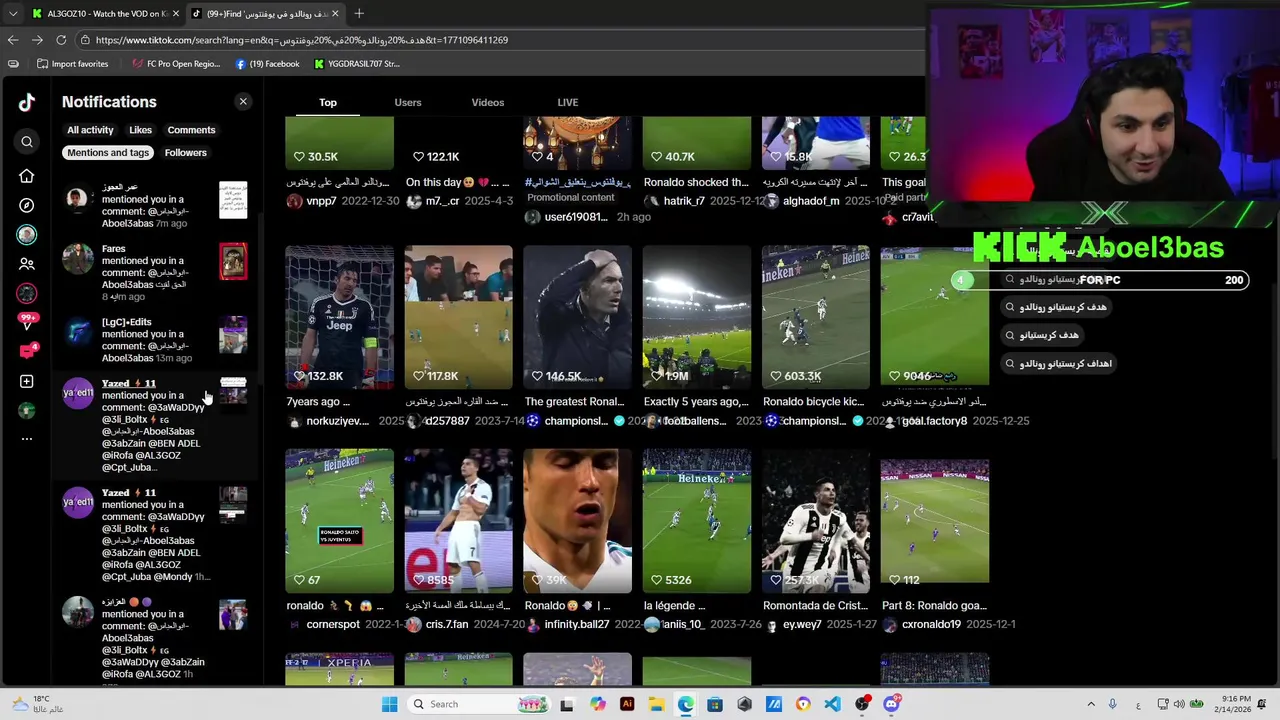Select the Mentions and tags filter
Viewport: 1280px width, 720px height.
(108, 153)
